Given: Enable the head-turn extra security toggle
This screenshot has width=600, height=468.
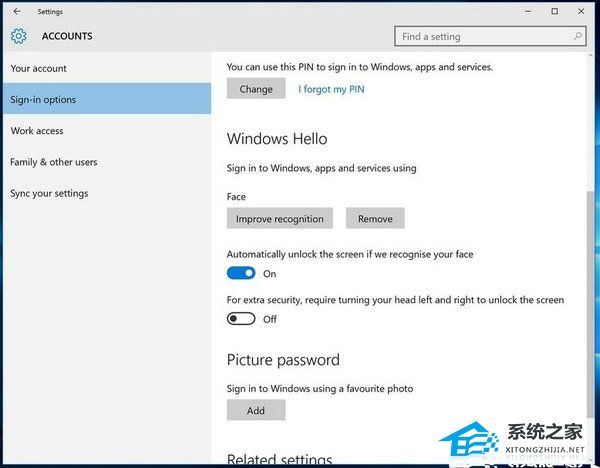Looking at the screenshot, I should tap(241, 319).
